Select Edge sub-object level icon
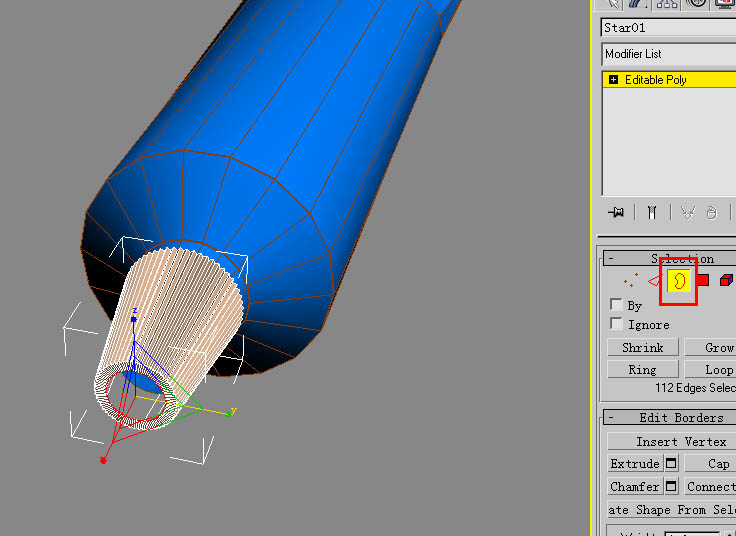This screenshot has height=536, width=736. (653, 281)
